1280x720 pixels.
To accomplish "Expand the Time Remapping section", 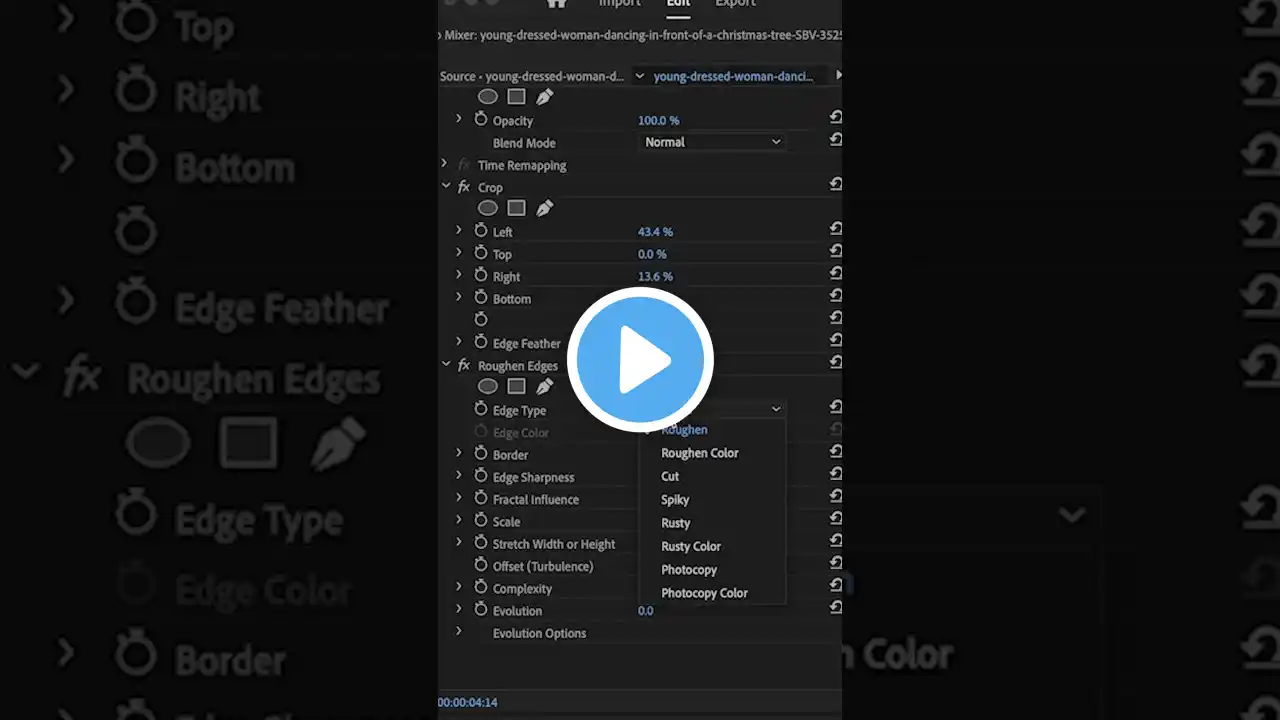I will tap(445, 164).
